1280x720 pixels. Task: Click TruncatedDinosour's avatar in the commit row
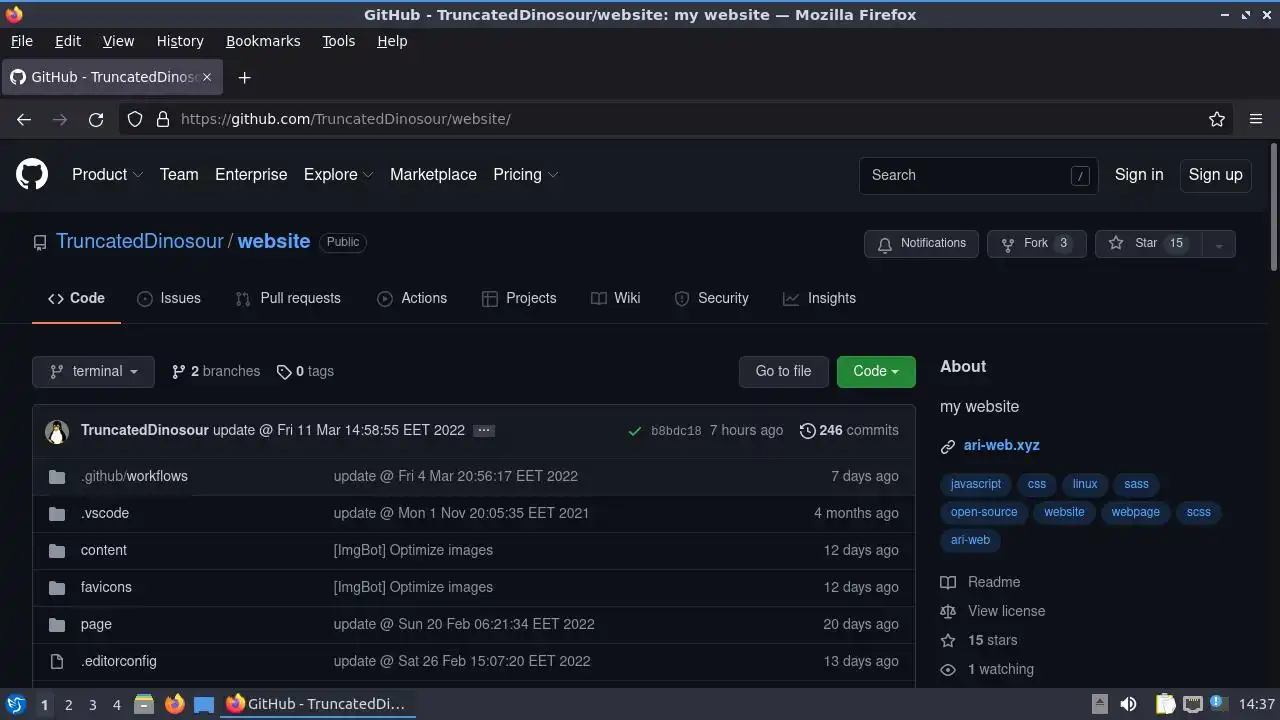point(57,431)
